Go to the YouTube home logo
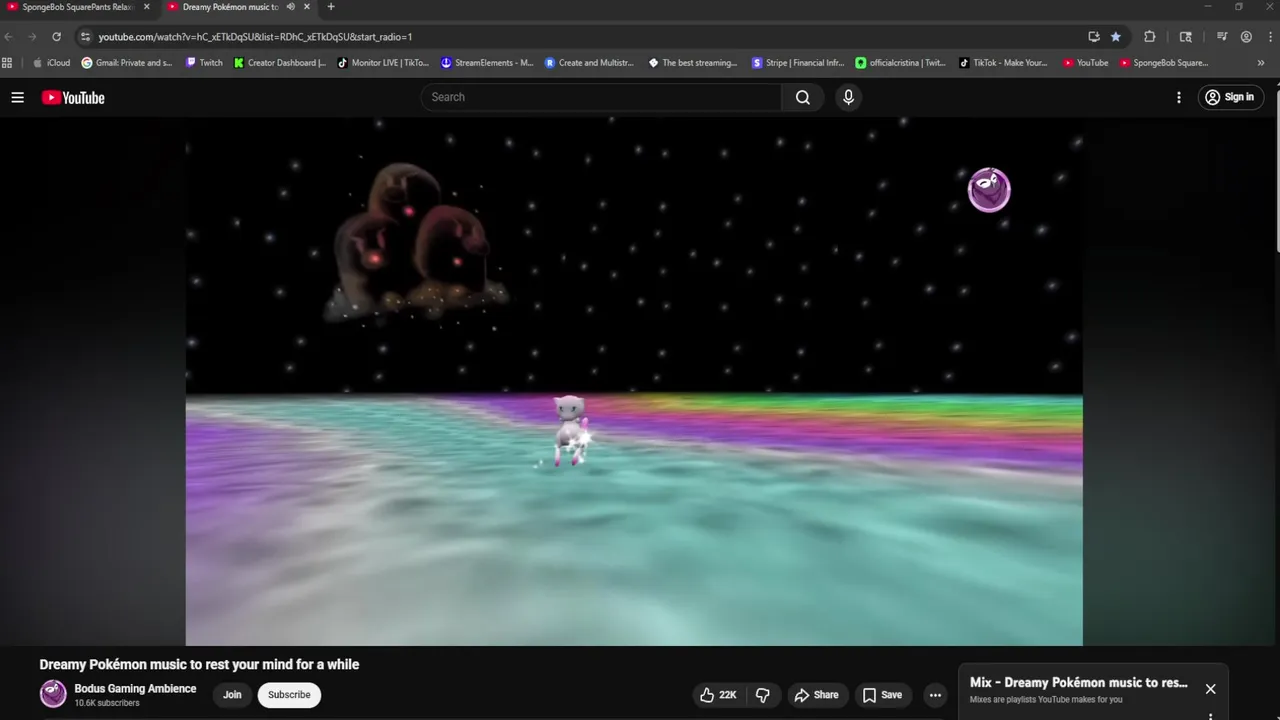This screenshot has height=720, width=1280. tap(73, 97)
